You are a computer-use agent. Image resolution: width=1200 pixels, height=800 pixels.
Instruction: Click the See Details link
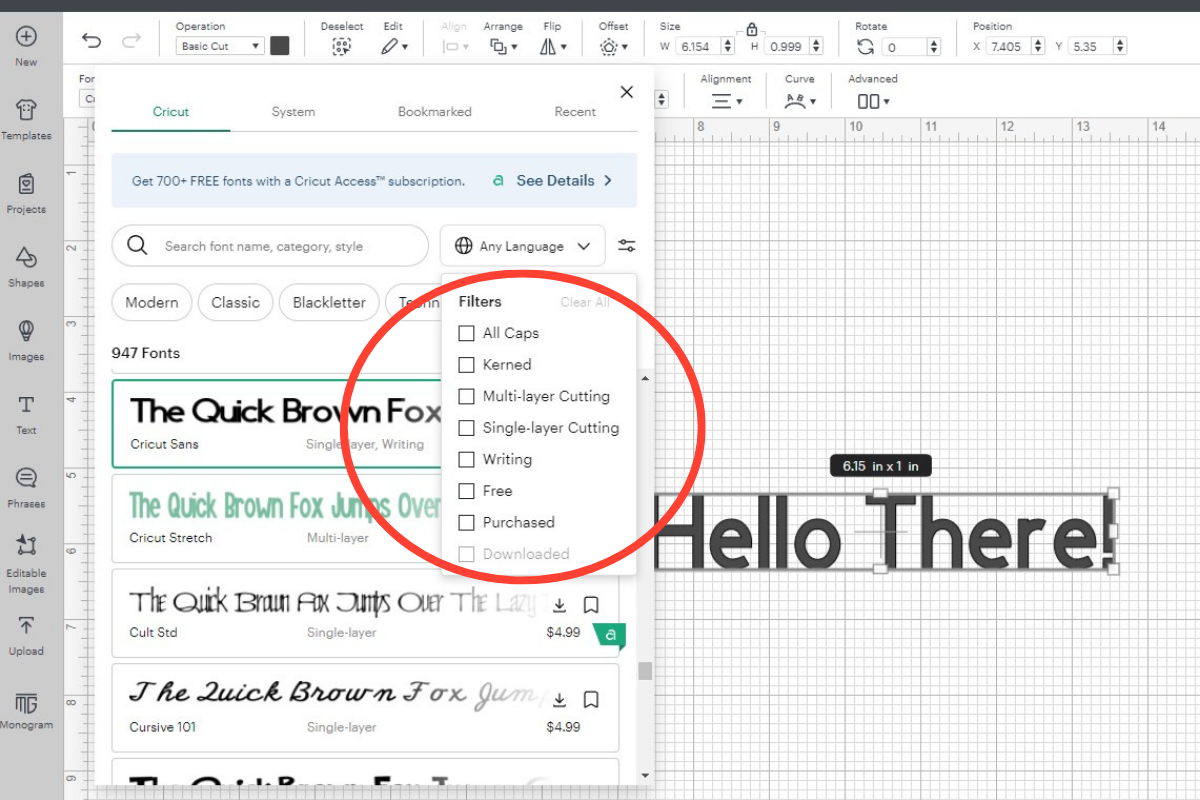pyautogui.click(x=564, y=181)
